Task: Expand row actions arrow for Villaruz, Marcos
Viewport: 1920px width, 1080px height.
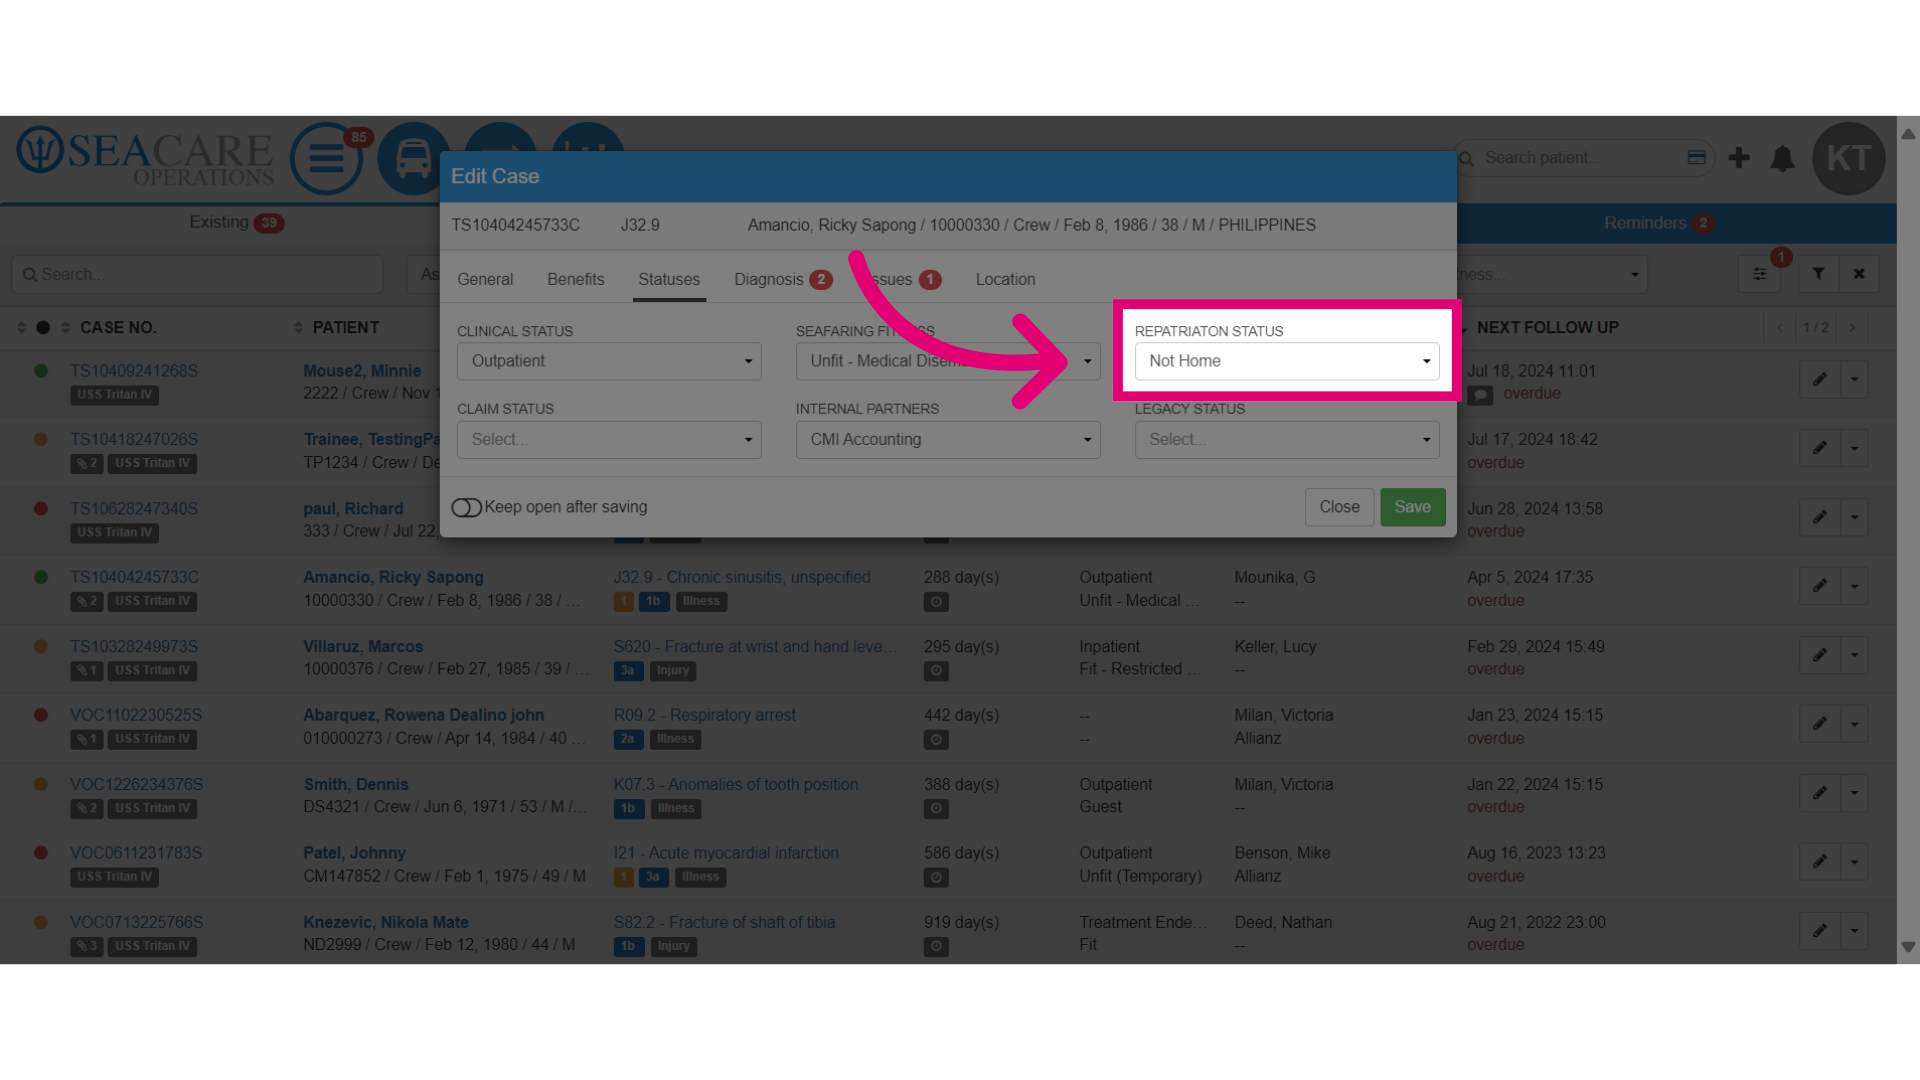Action: (1855, 655)
